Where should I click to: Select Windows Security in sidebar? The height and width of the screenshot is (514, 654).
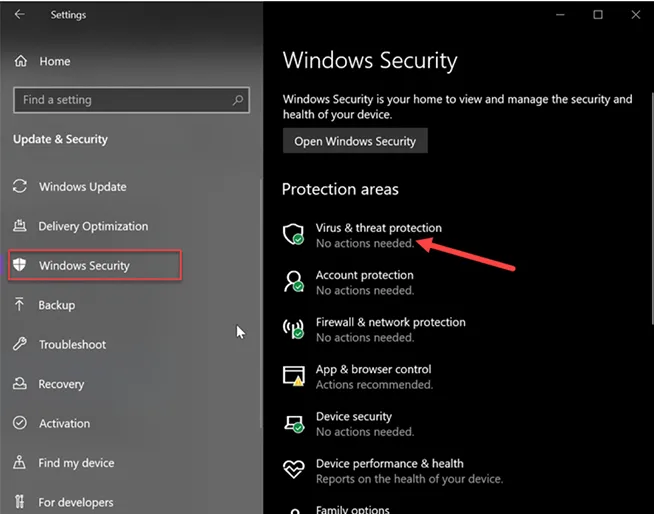84,266
